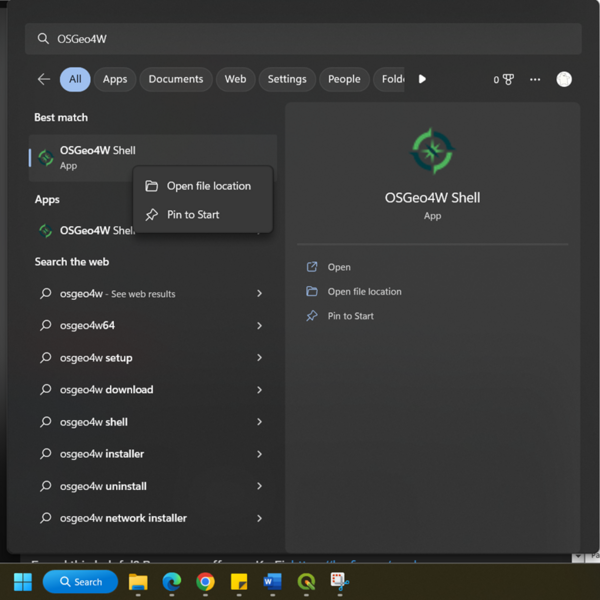Choose 'Open file location' in context menu

(x=208, y=186)
